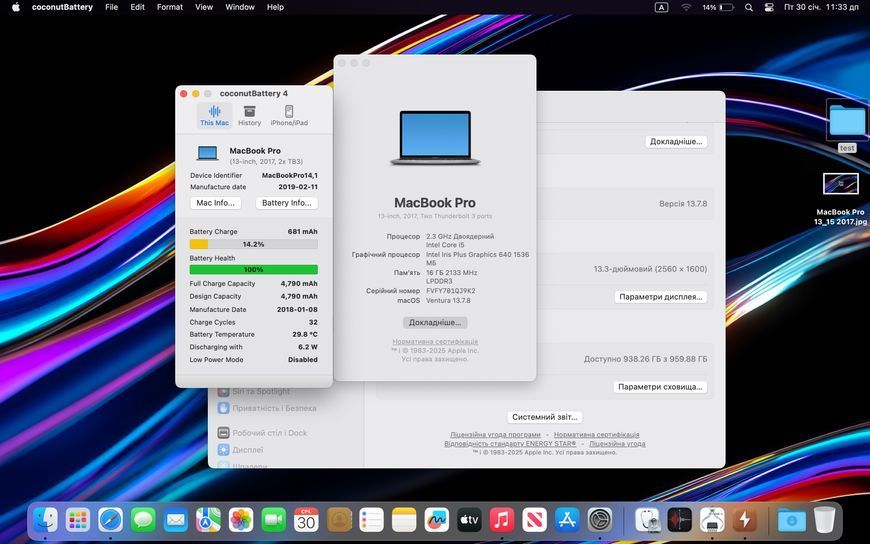This screenshot has height=544, width=870.
Task: Open Launchpad from the Dock
Action: 78,520
